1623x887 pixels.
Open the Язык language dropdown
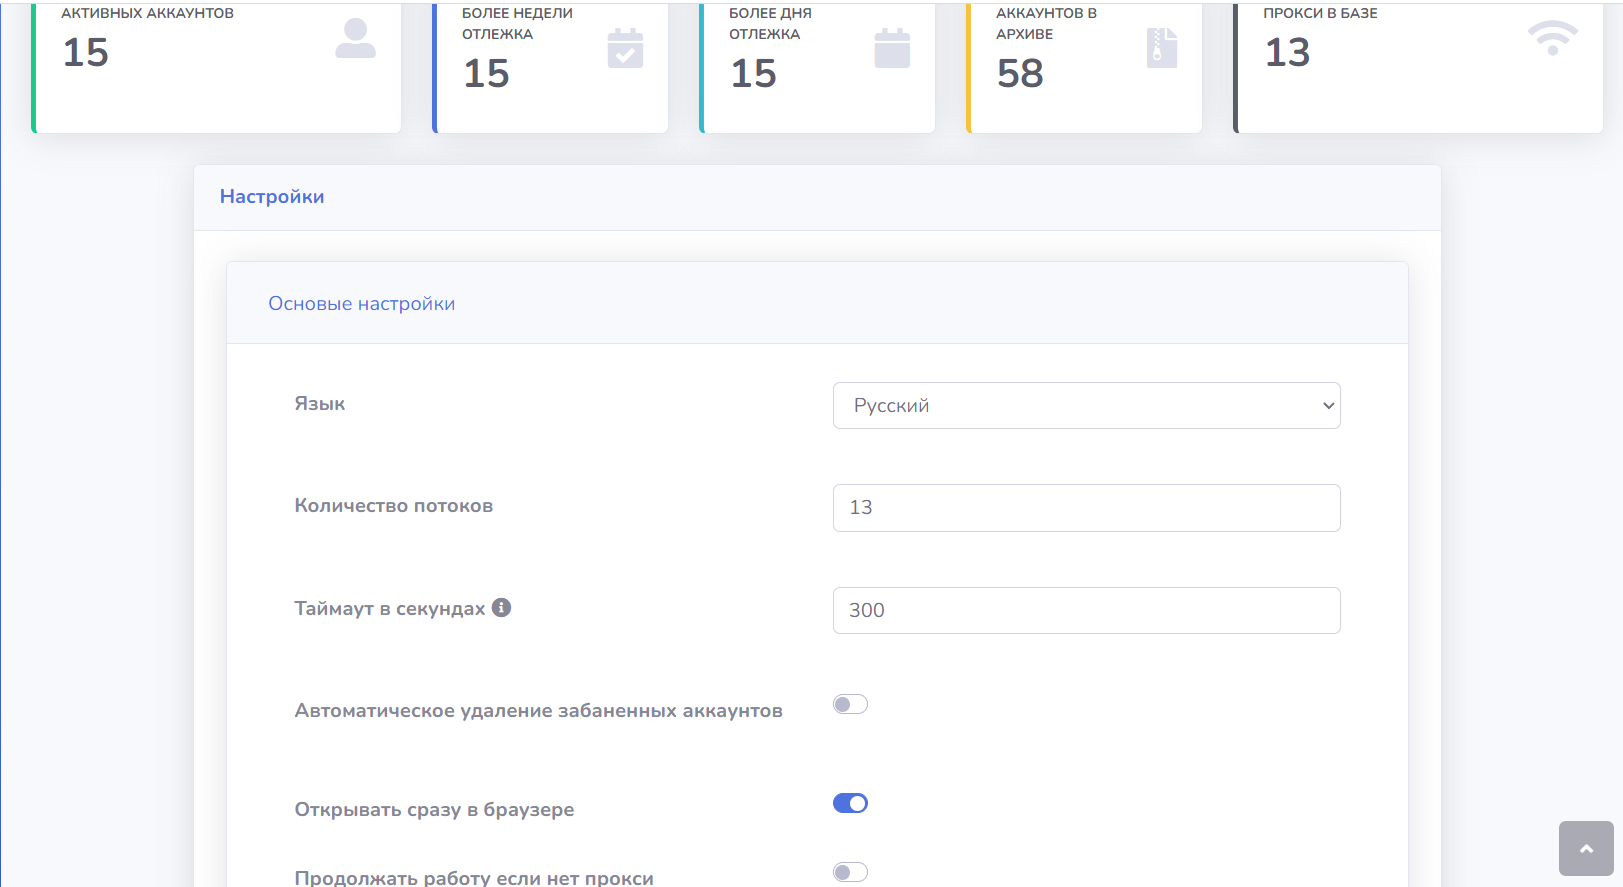pos(1086,406)
